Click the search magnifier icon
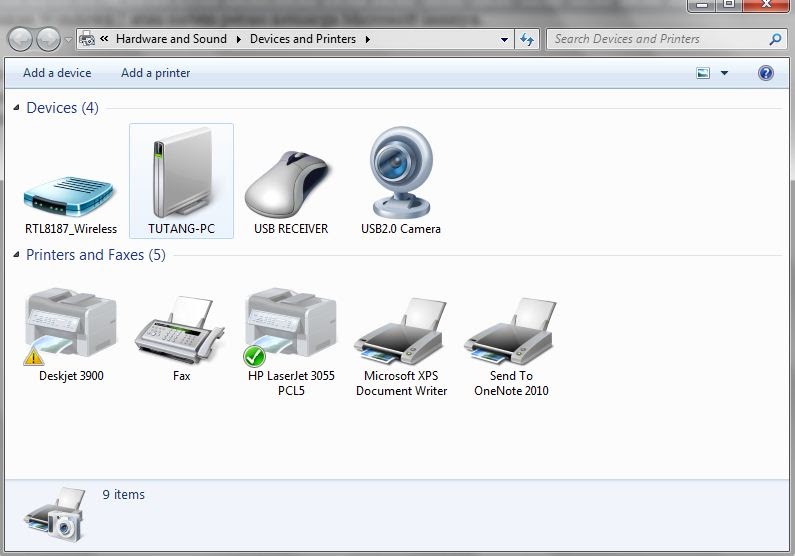Viewport: 795px width, 556px height. (x=775, y=39)
